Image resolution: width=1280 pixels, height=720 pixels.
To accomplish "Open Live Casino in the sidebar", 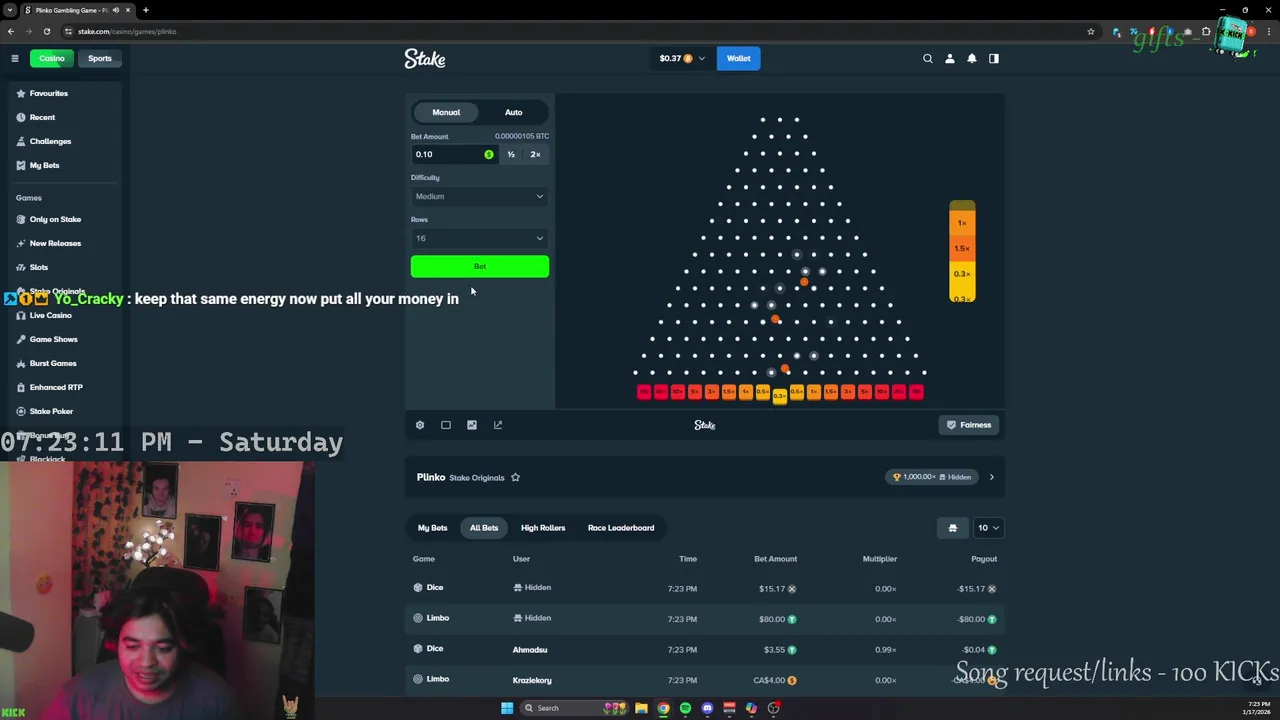I will 50,315.
